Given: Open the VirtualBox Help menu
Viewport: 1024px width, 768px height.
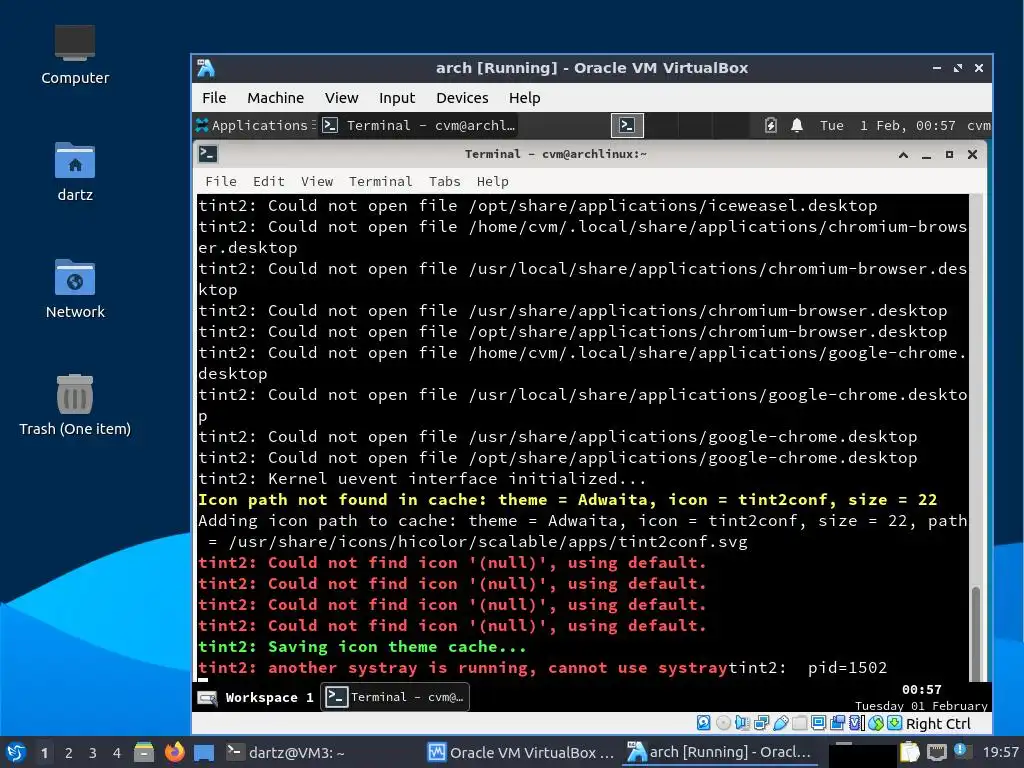Looking at the screenshot, I should point(524,98).
